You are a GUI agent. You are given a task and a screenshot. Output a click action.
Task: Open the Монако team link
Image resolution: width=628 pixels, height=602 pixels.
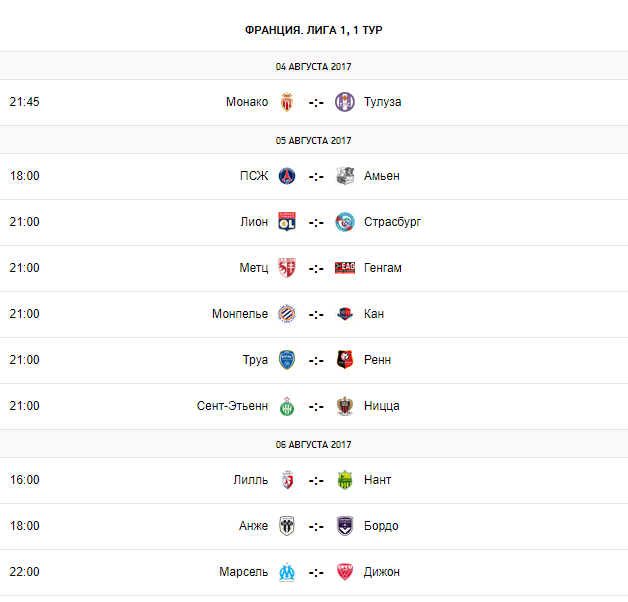pos(247,102)
